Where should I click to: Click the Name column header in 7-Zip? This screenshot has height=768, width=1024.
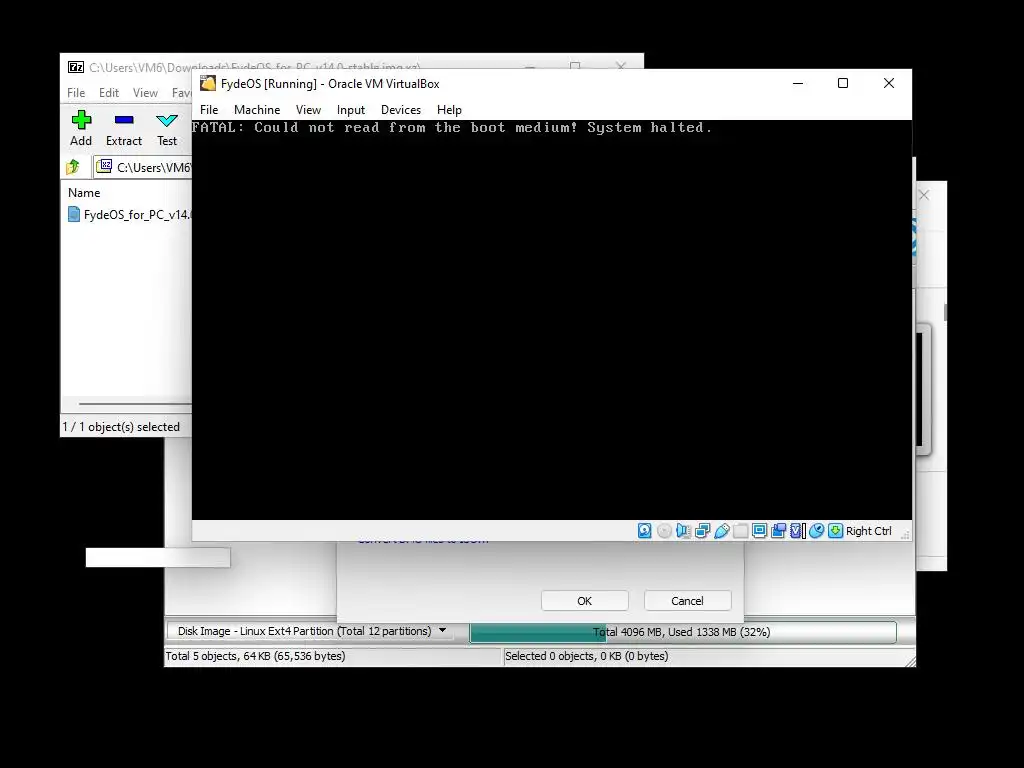coord(84,193)
